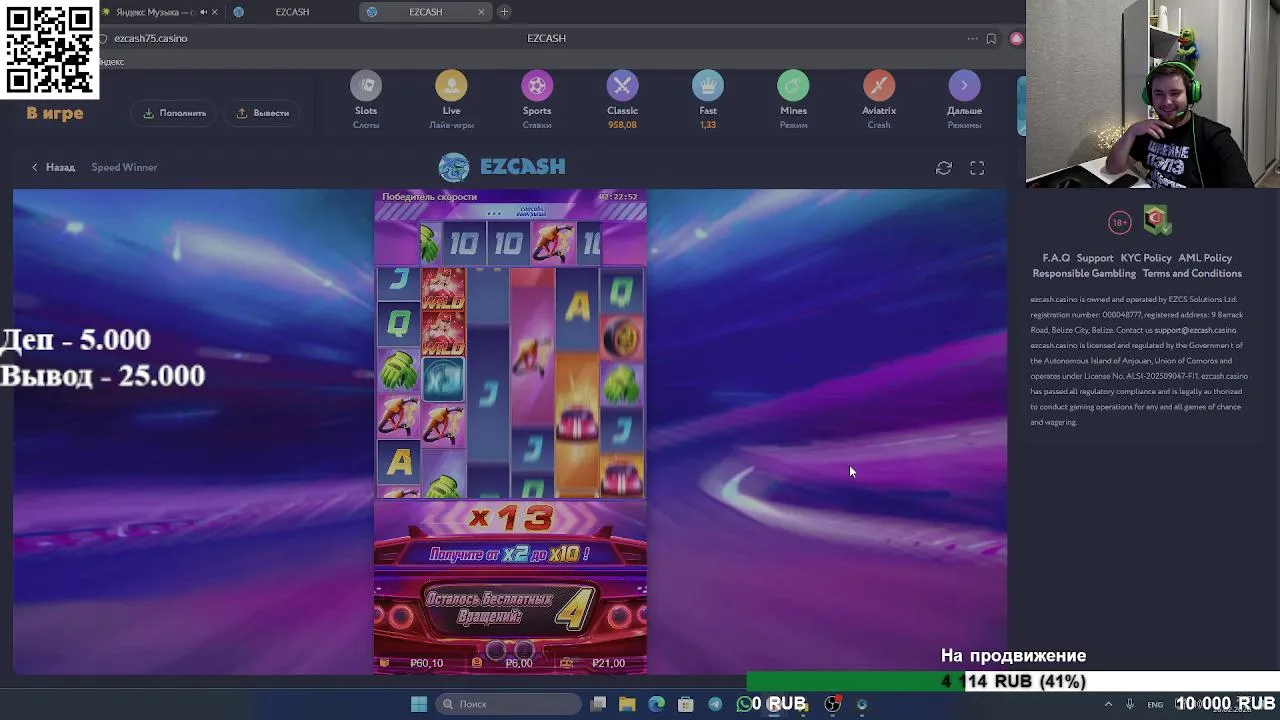
Task: Switch to the inactive EZCASH tab
Action: point(292,12)
